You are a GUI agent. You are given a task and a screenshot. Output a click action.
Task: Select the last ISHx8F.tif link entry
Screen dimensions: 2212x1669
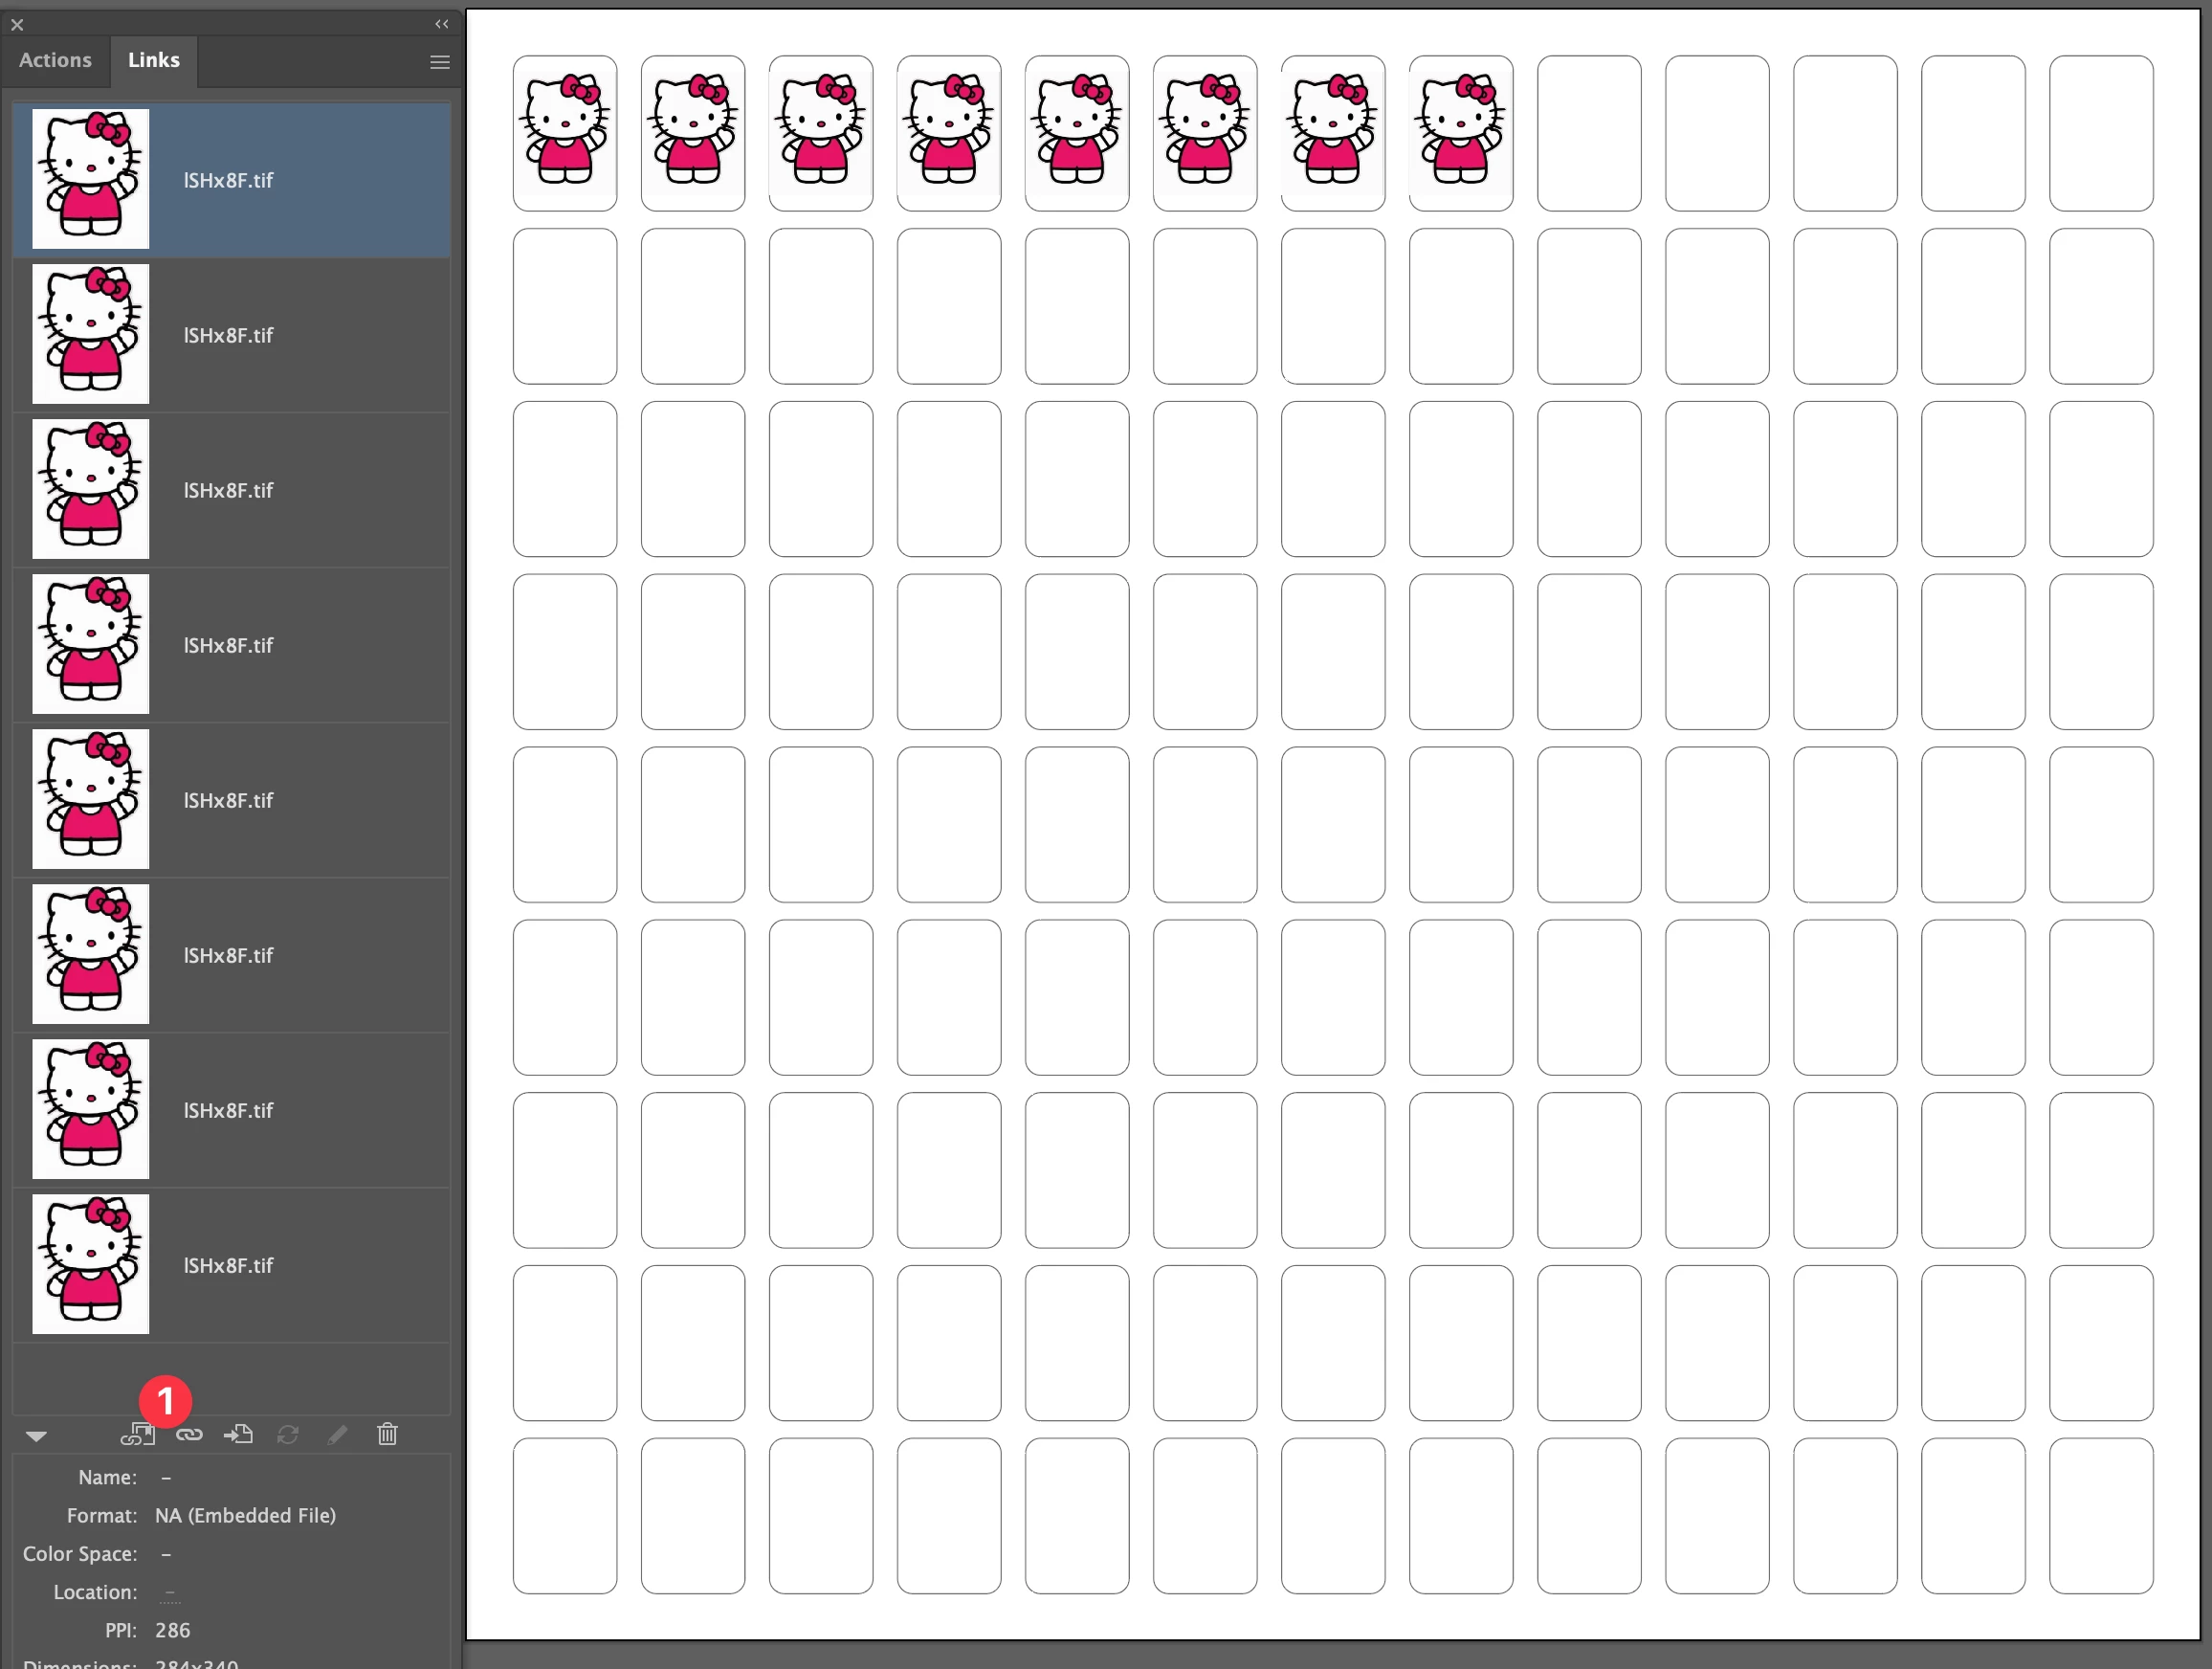[230, 1265]
